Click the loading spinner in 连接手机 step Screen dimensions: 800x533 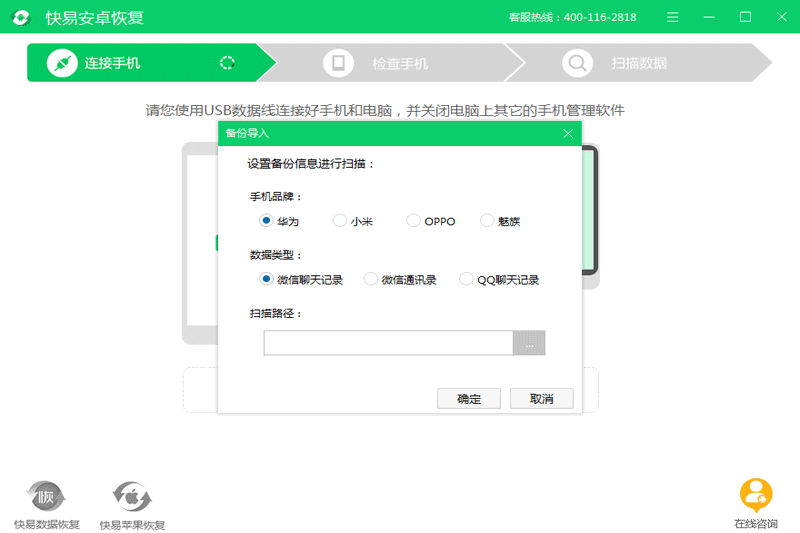pyautogui.click(x=227, y=63)
